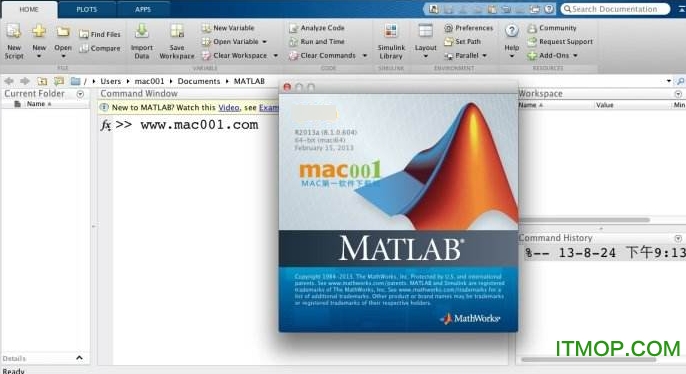
Task: Click the help icon in the quick access toolbar
Action: pyautogui.click(x=549, y=9)
